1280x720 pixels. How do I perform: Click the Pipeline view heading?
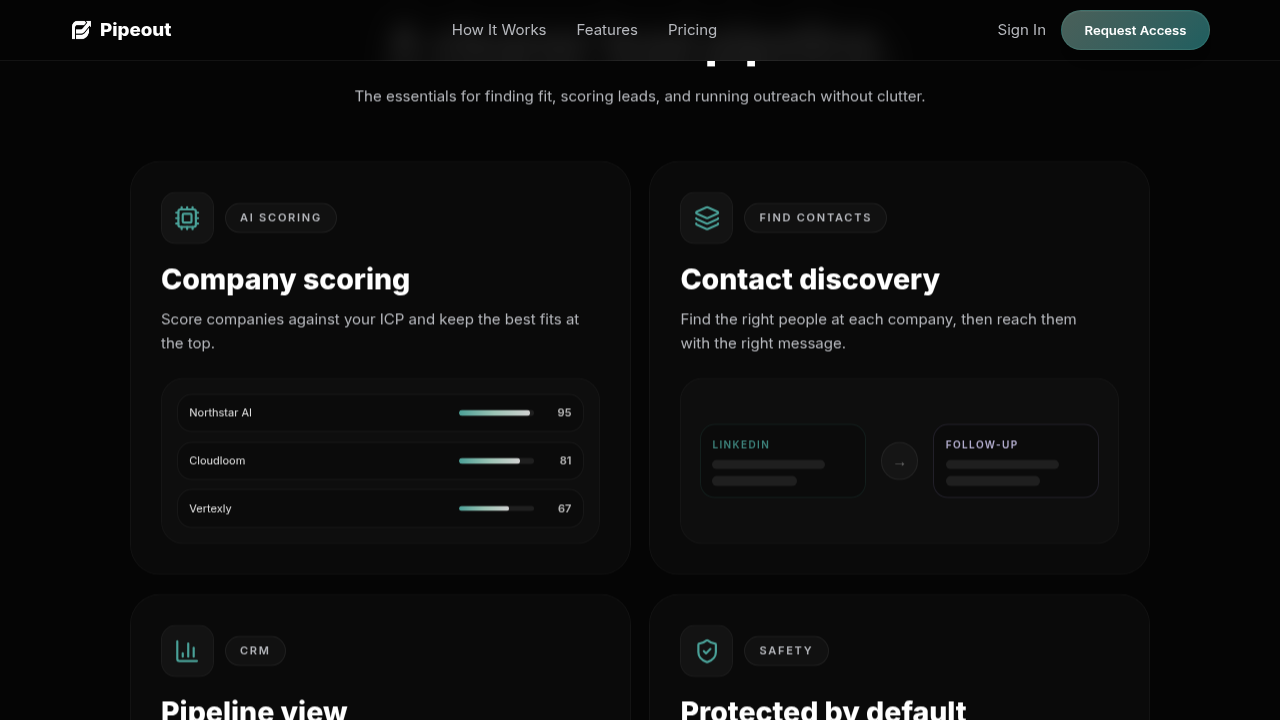[x=254, y=708]
